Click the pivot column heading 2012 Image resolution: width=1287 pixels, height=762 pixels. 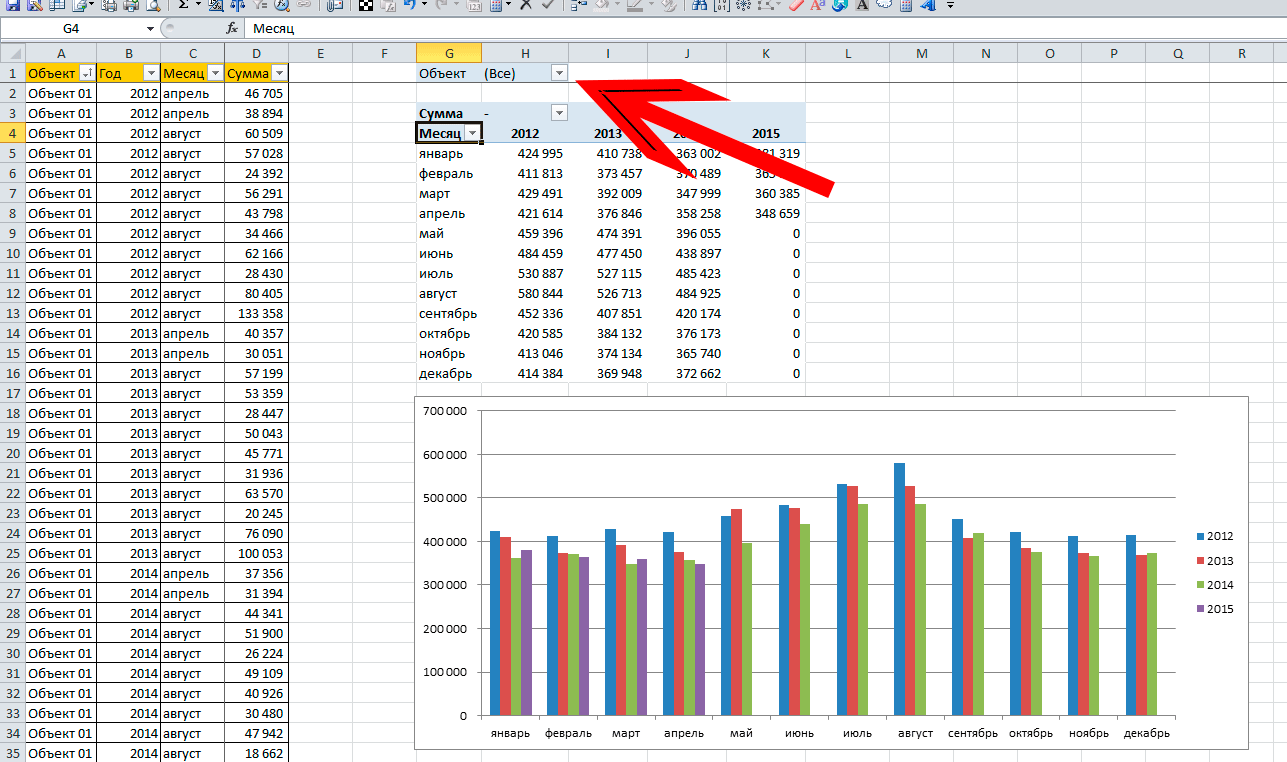coord(525,133)
